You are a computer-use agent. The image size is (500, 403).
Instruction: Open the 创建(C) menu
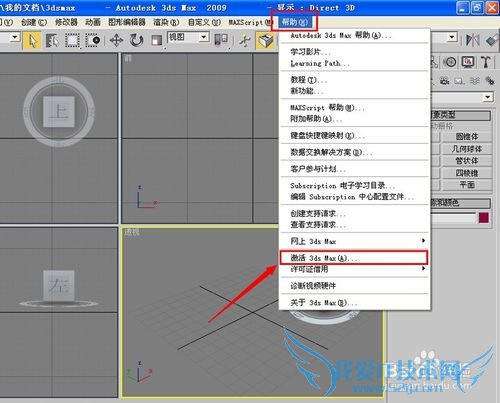34,22
